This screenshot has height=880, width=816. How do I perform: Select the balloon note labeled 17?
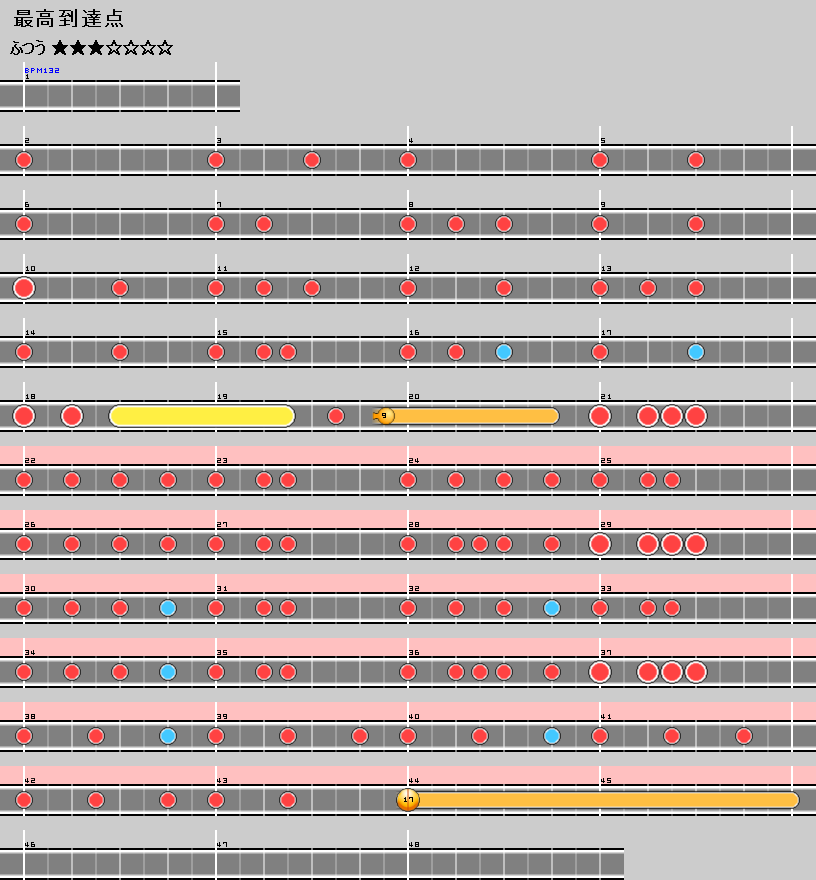pyautogui.click(x=408, y=800)
